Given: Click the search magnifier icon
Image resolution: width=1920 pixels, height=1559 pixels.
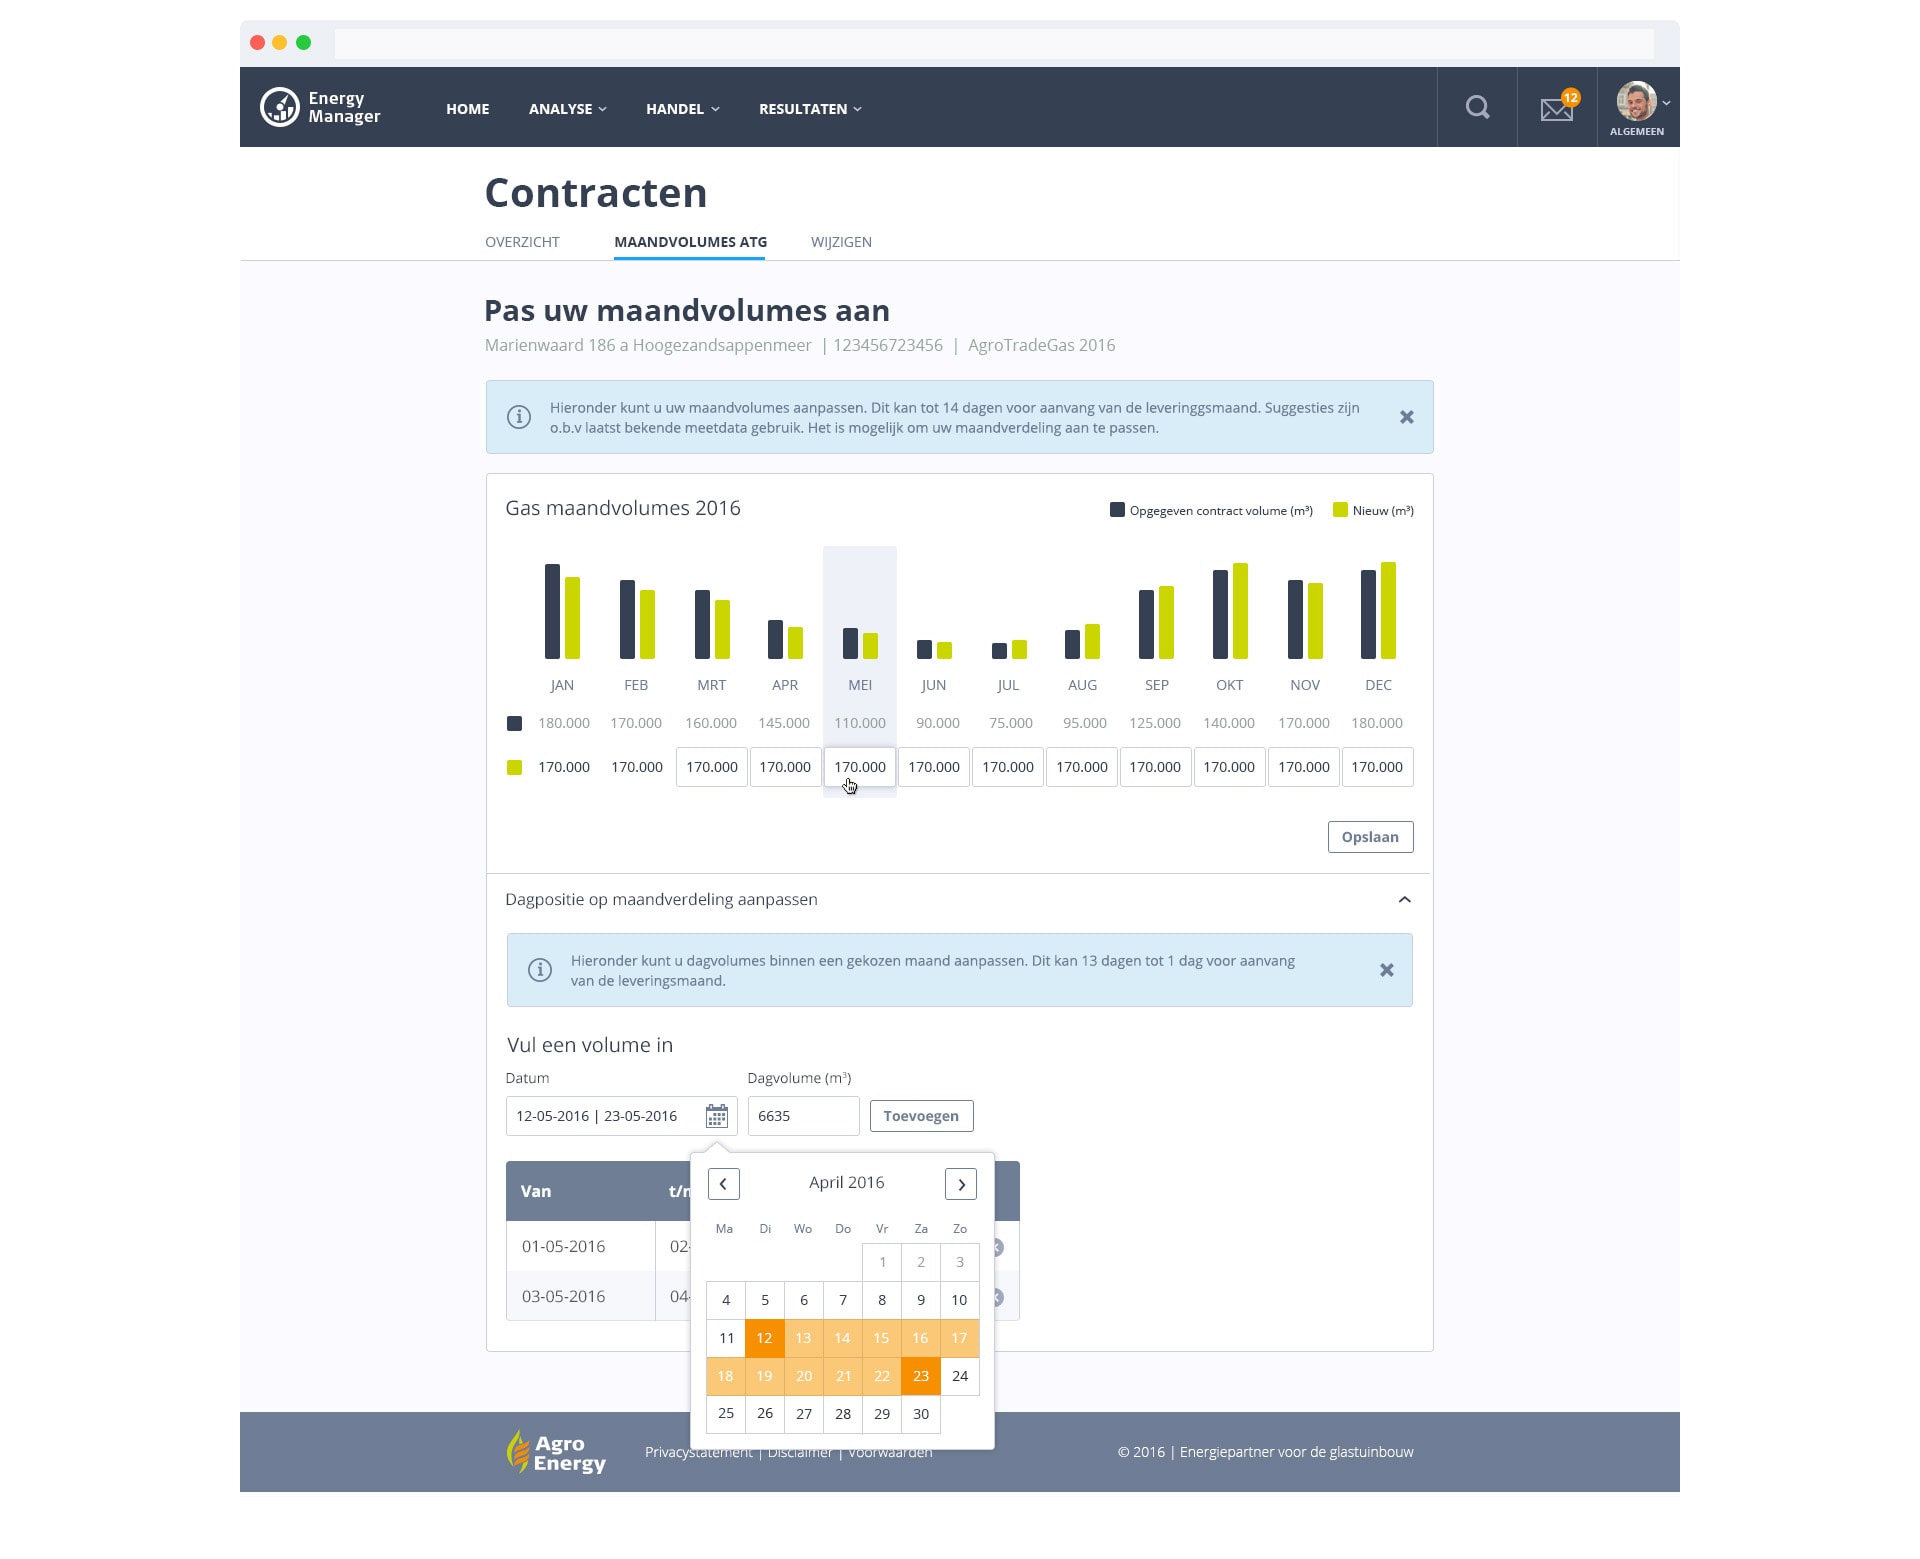Looking at the screenshot, I should (x=1477, y=107).
